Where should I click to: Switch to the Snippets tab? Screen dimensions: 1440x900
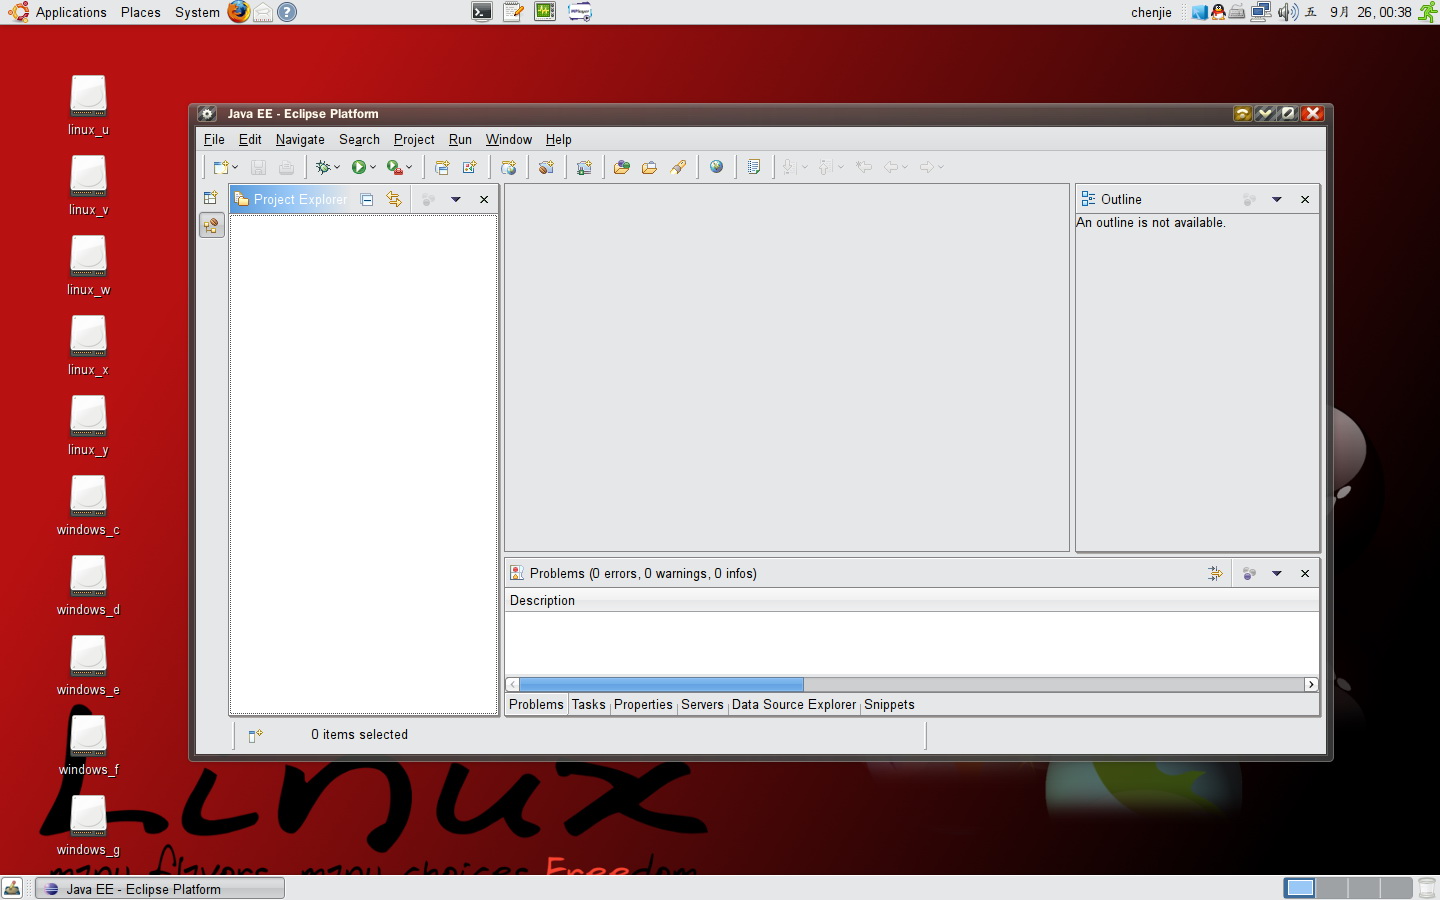pos(889,704)
